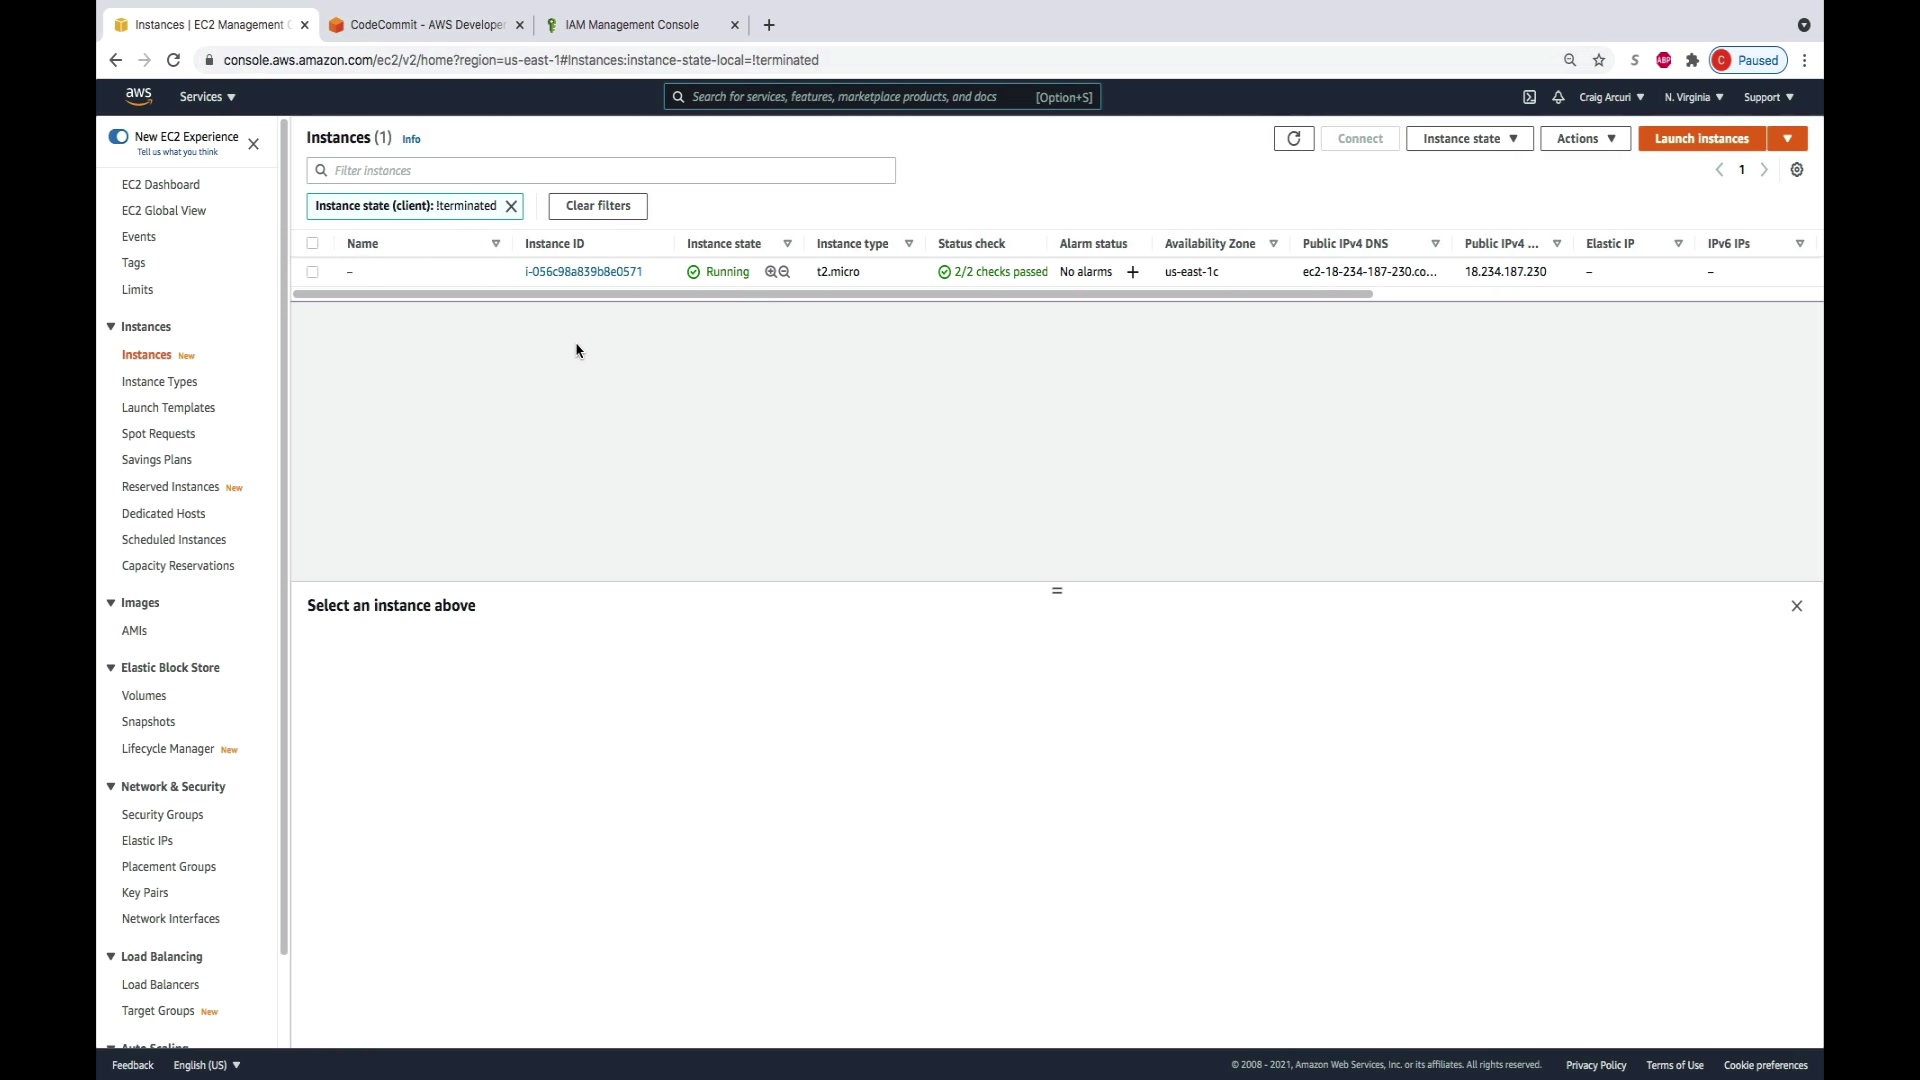Click the AWS logo home icon
The height and width of the screenshot is (1080, 1920).
(138, 96)
